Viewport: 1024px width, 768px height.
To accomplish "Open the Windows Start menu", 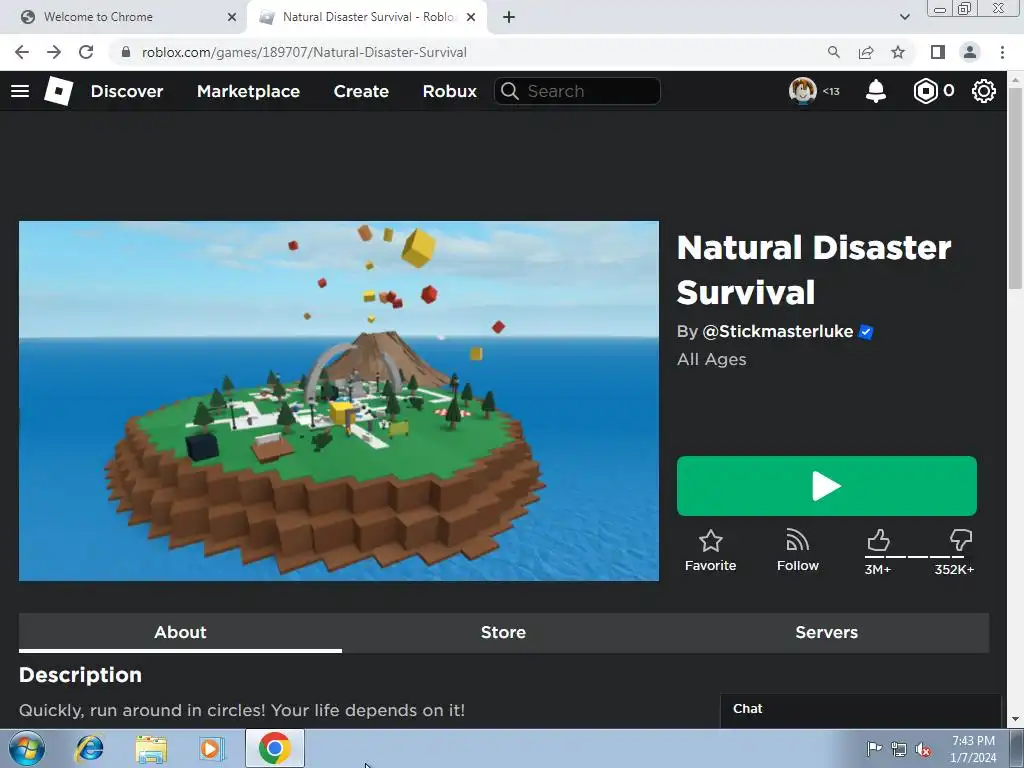I will 27,748.
